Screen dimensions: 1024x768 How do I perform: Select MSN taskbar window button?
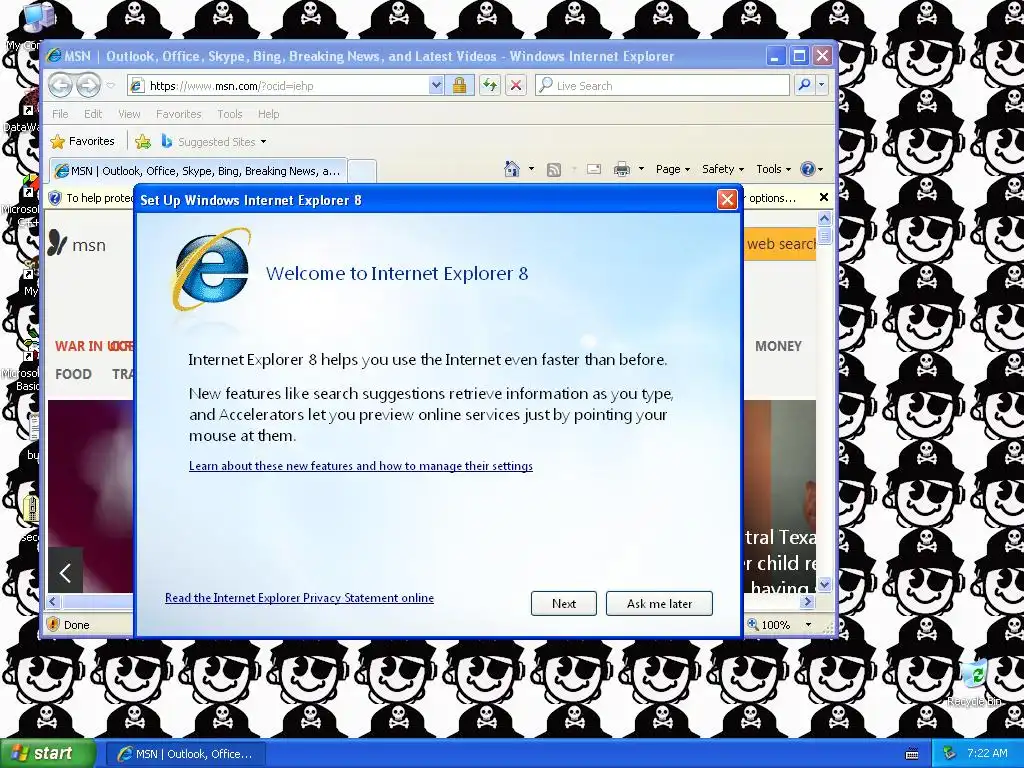186,754
